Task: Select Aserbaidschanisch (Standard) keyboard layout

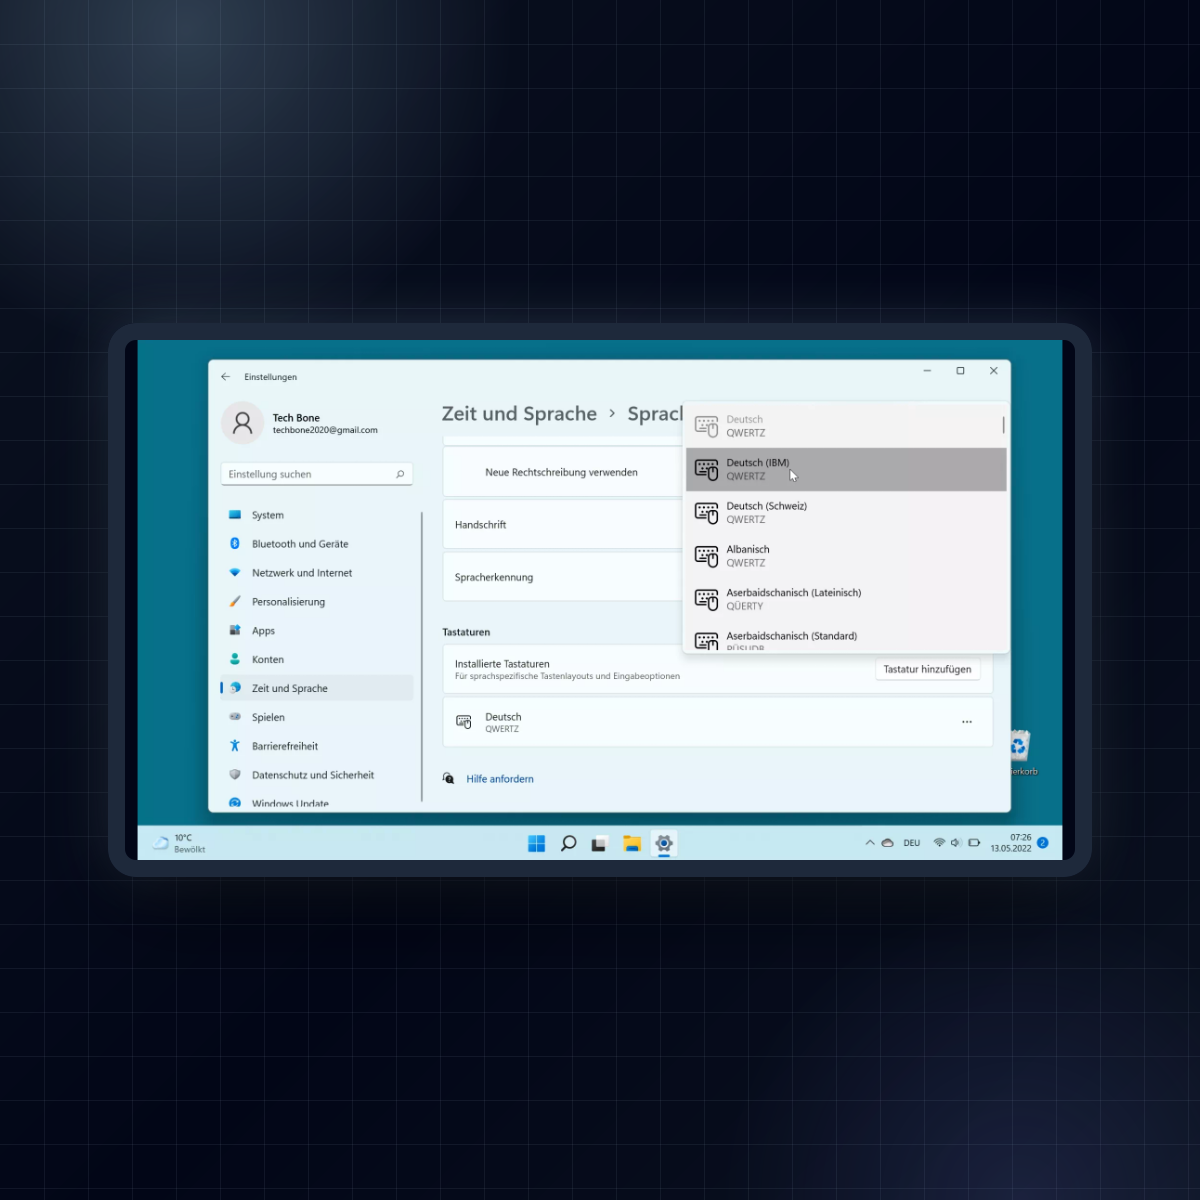Action: point(846,637)
